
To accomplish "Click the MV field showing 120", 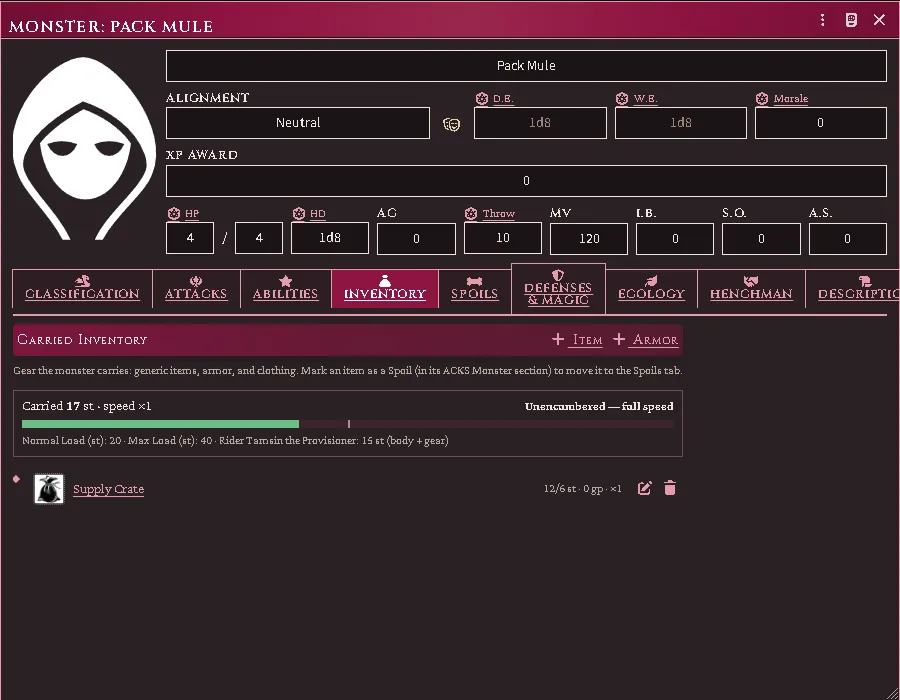I will pyautogui.click(x=589, y=238).
